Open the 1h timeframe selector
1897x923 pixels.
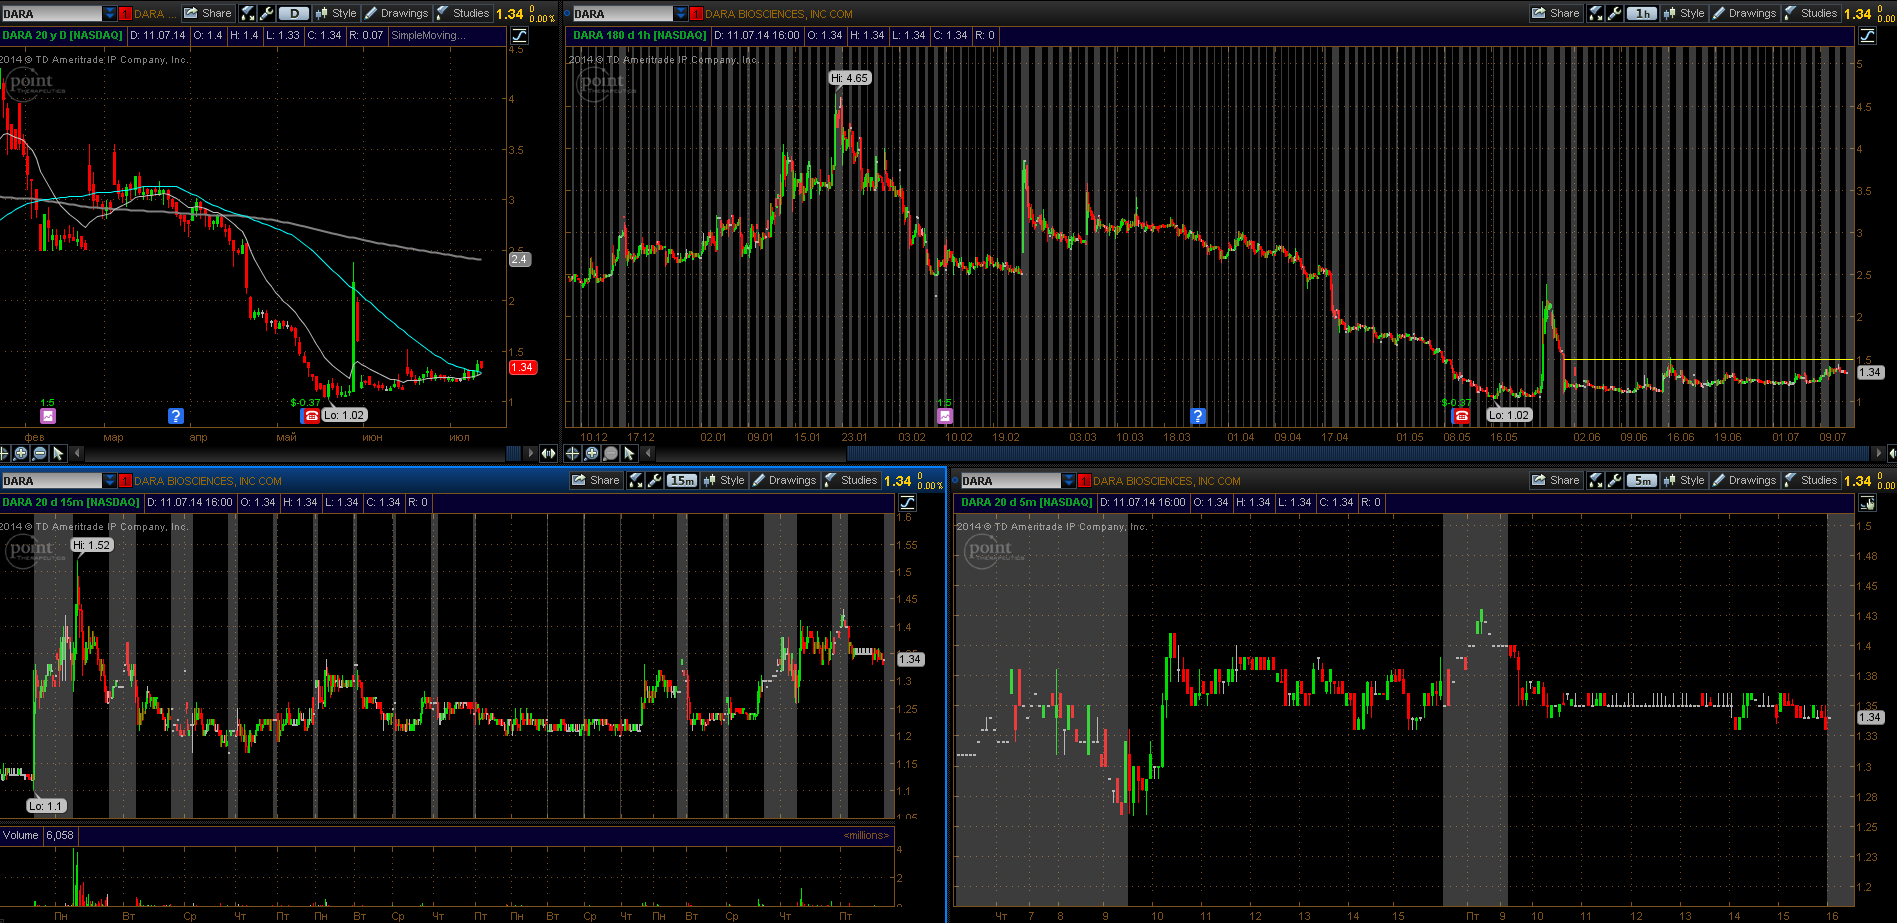[x=1642, y=13]
